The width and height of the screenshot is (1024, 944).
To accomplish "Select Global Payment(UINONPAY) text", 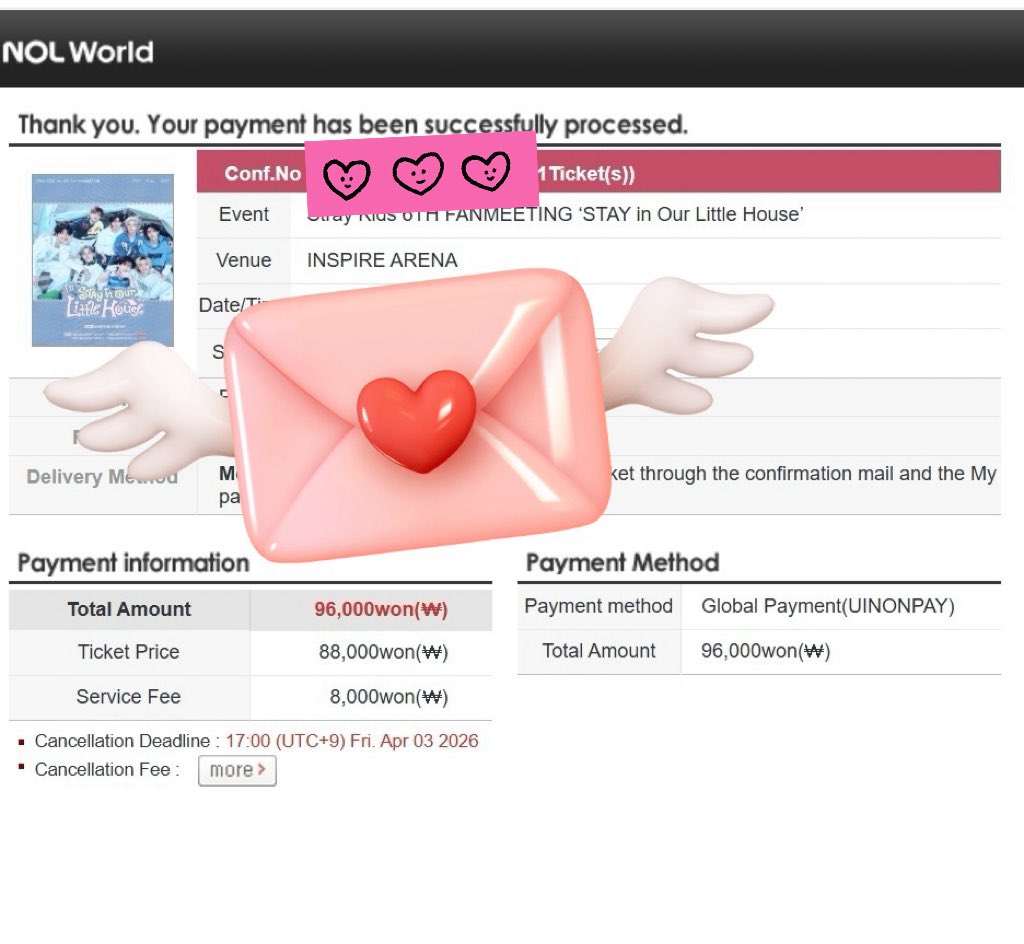I will click(x=828, y=606).
